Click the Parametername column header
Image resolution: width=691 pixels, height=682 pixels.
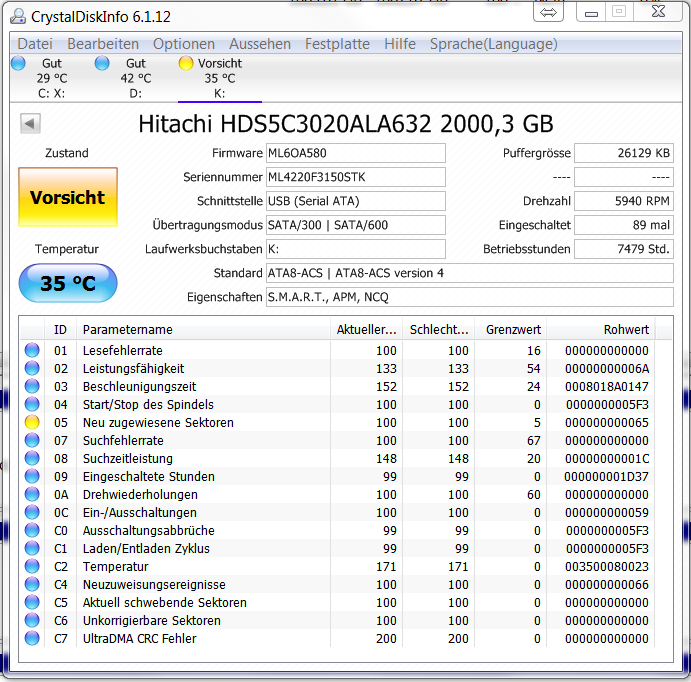coord(203,330)
